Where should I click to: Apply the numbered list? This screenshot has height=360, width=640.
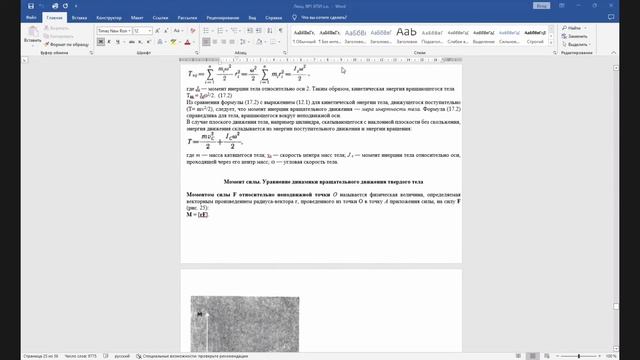(220, 31)
